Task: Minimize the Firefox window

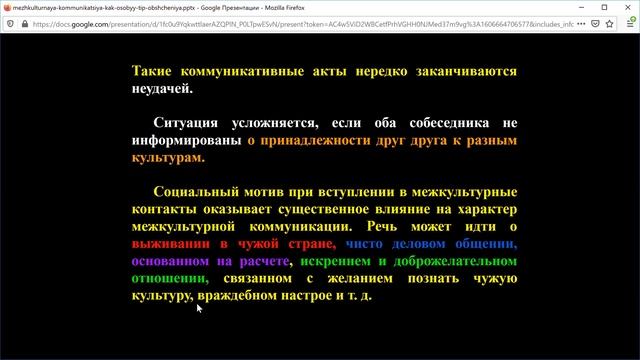Action: (x=582, y=7)
